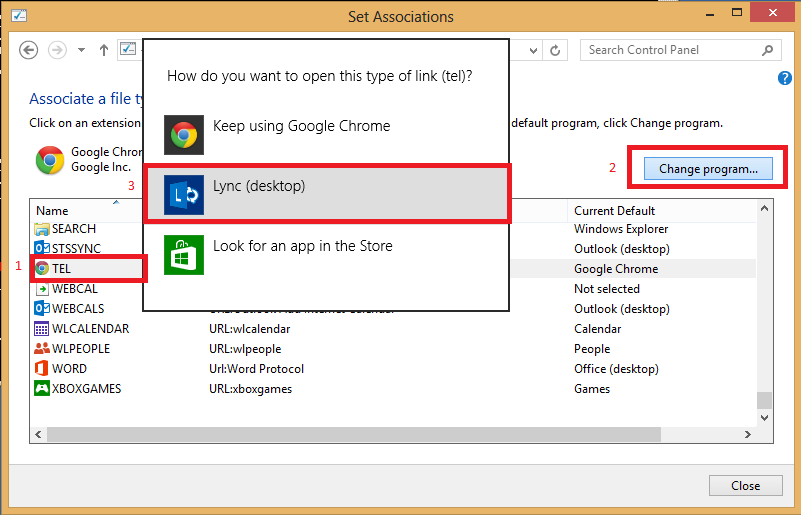Click the Chrome icon beside TEL

[x=42, y=268]
